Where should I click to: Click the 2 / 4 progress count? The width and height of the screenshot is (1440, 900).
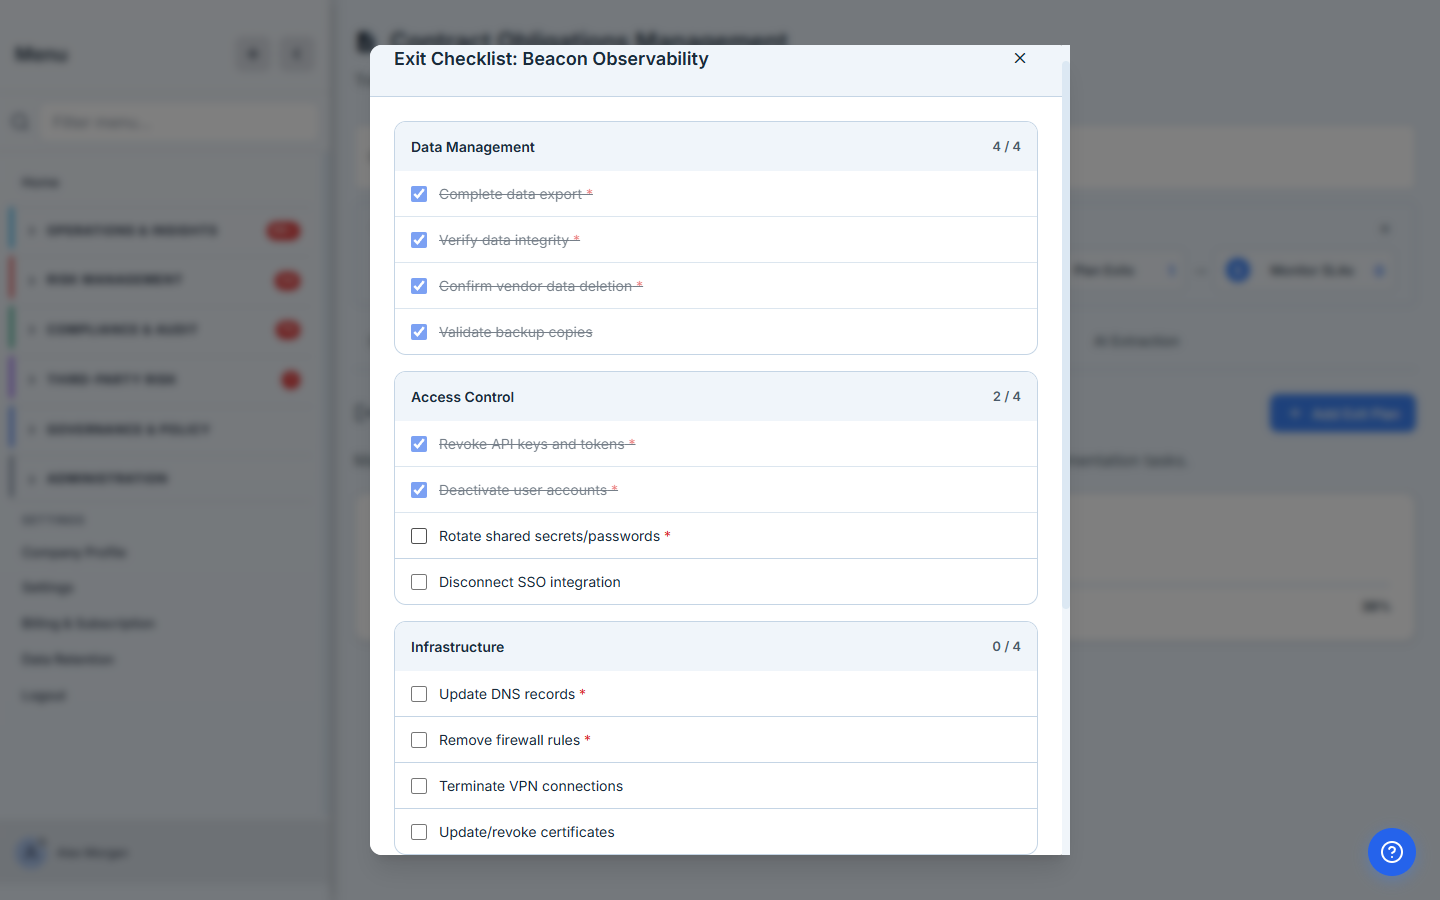pyautogui.click(x=1006, y=397)
